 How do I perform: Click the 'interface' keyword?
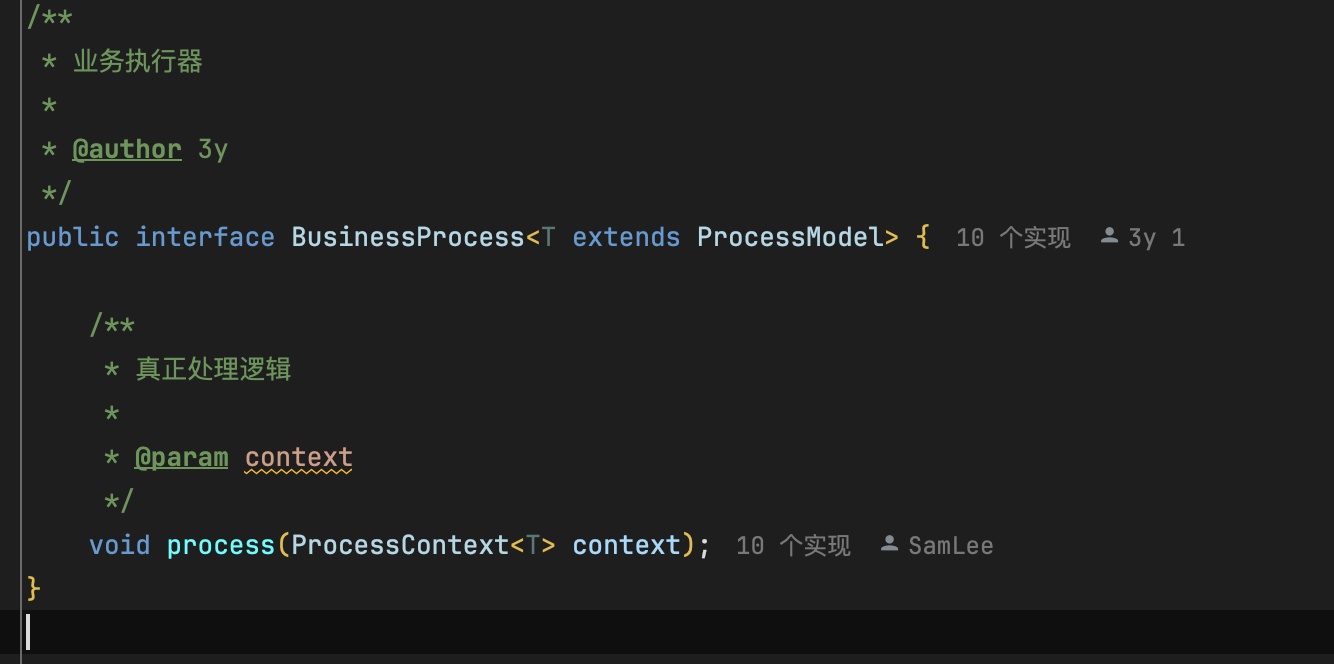(205, 238)
